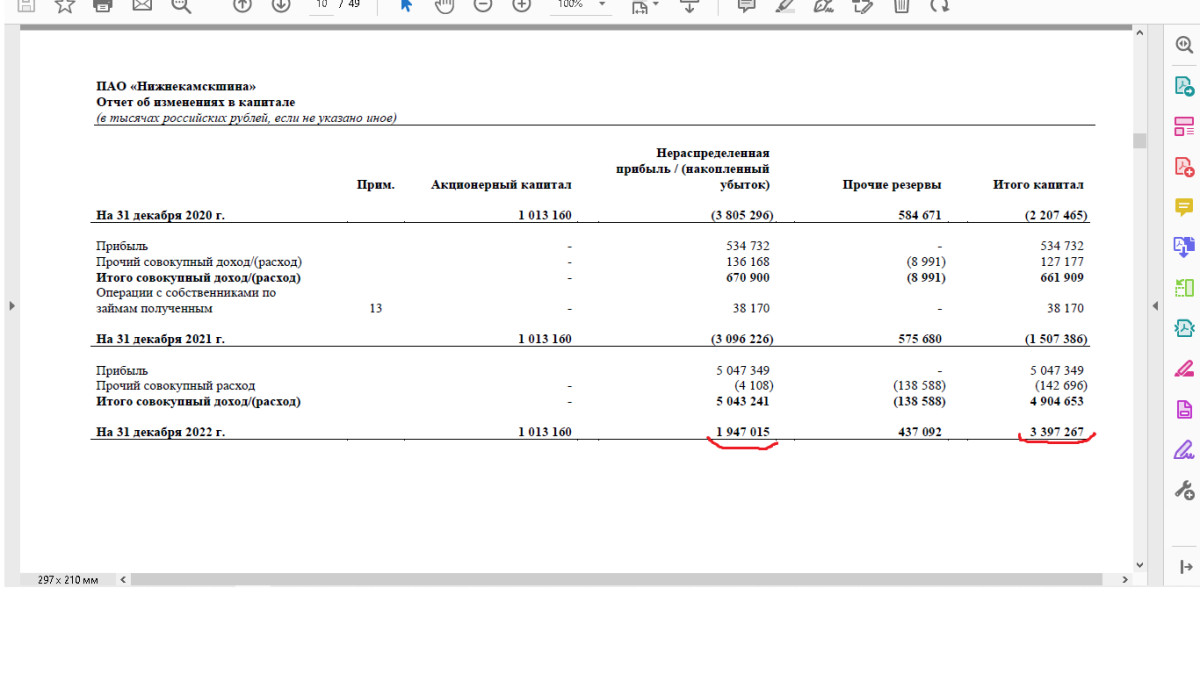Click vertical scrollbar down arrow
The image size is (1200, 674).
[1139, 565]
